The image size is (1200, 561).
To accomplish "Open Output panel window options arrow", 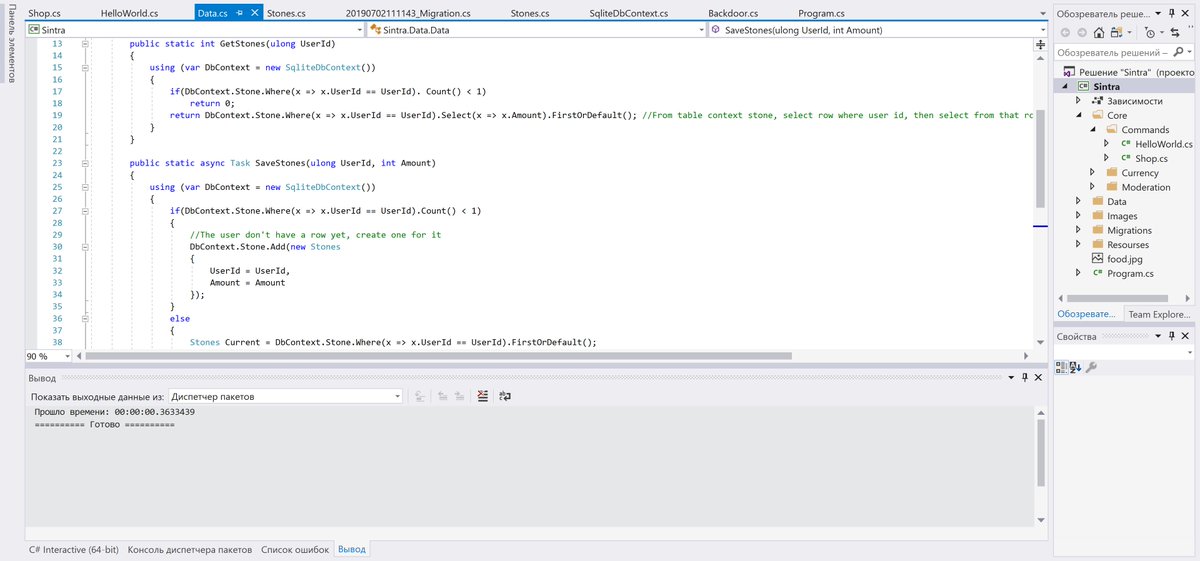I will coord(1011,377).
